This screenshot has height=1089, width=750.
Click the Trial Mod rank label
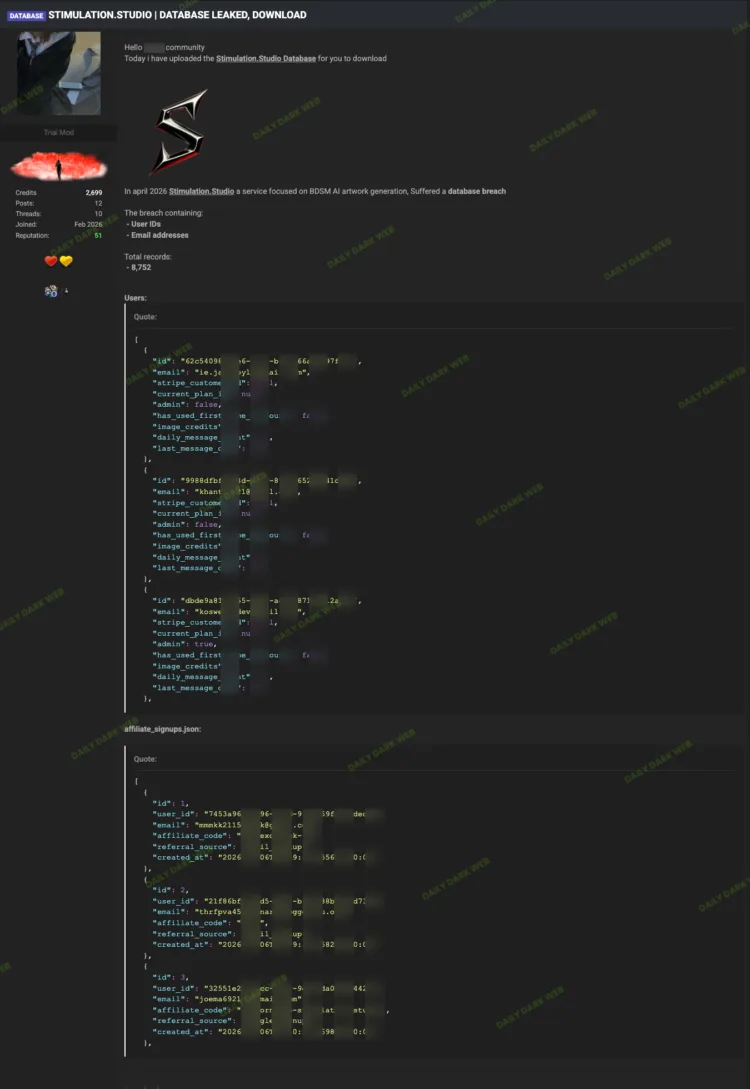tap(59, 132)
